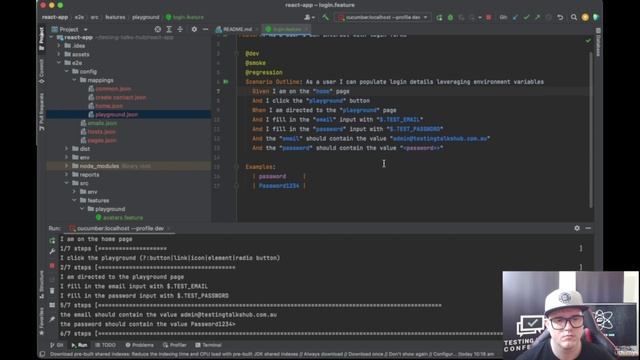Hide the Project tool window
640x360 pixels.
point(205,29)
